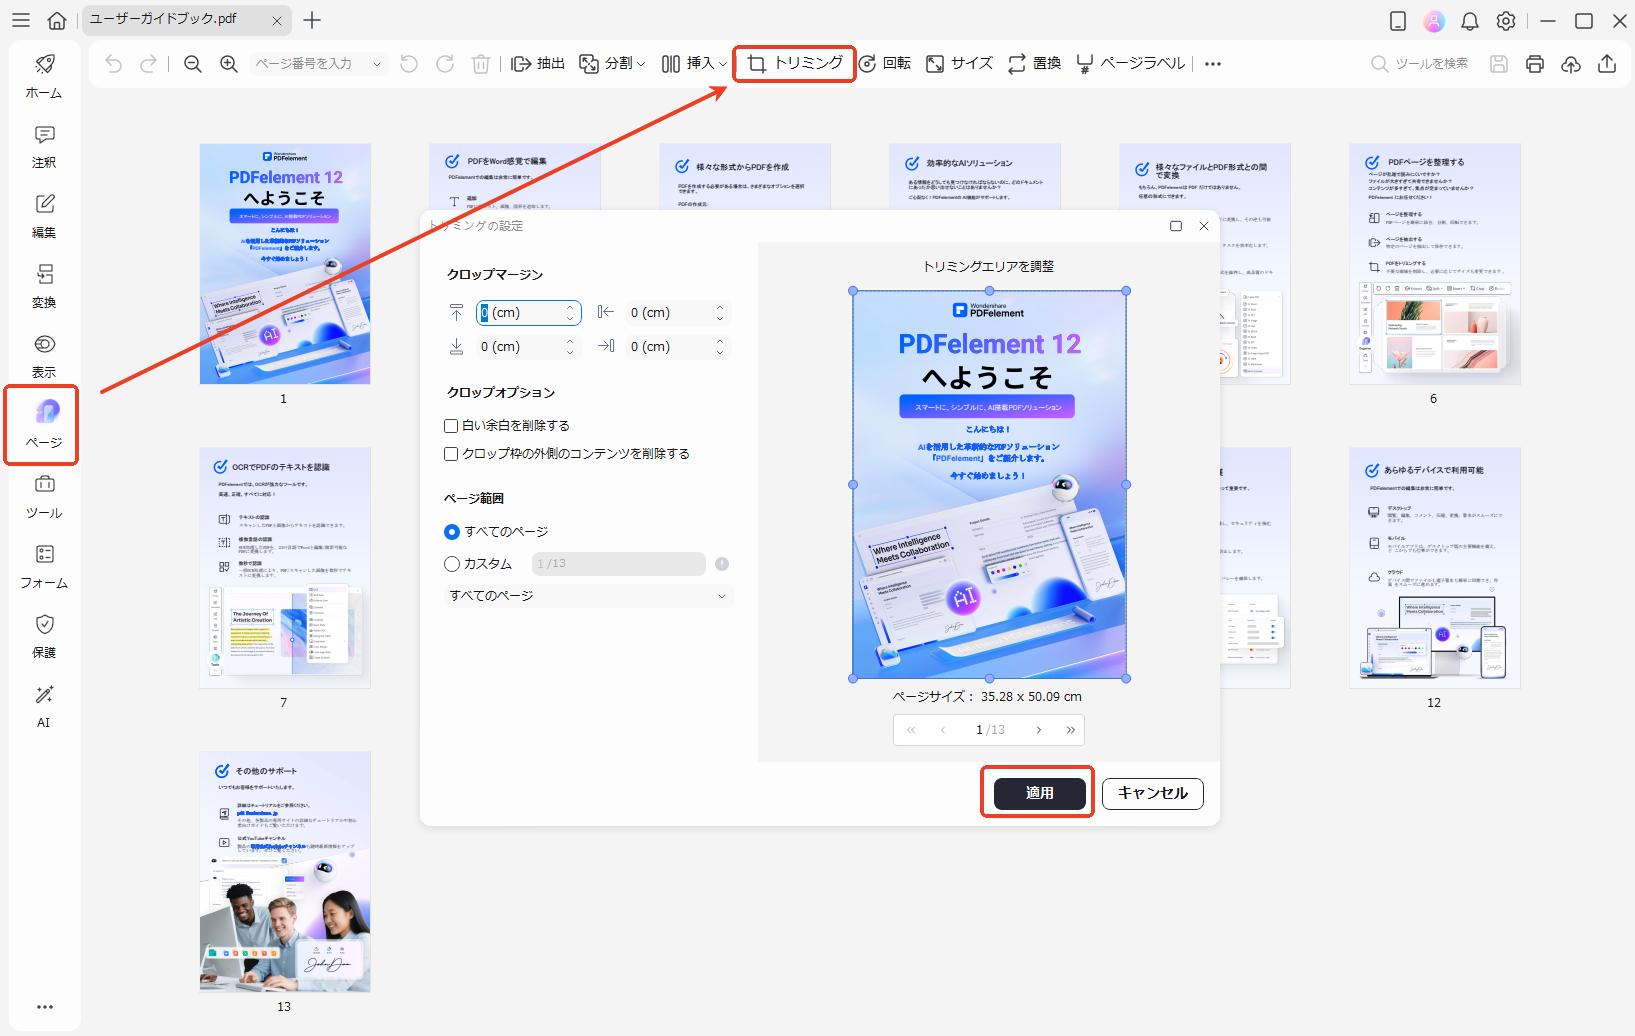Viewport: 1635px width, 1036px height.
Task: Open the hamburger menu
Action: click(x=20, y=20)
